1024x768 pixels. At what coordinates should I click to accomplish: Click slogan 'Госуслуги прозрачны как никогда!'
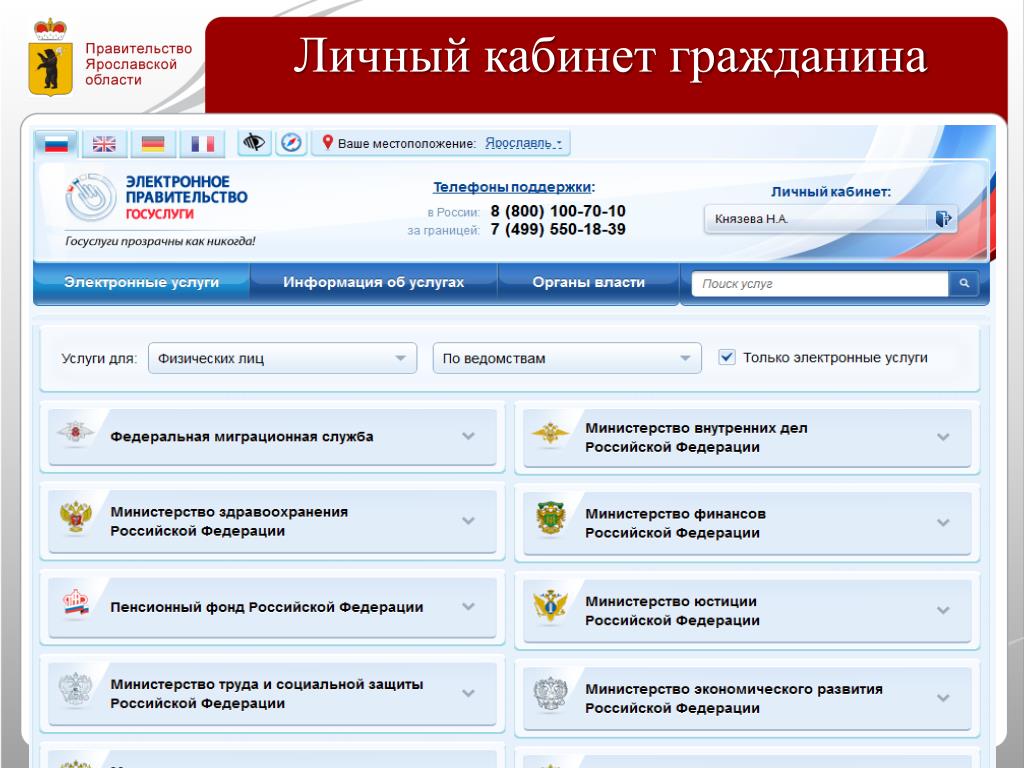[160, 241]
